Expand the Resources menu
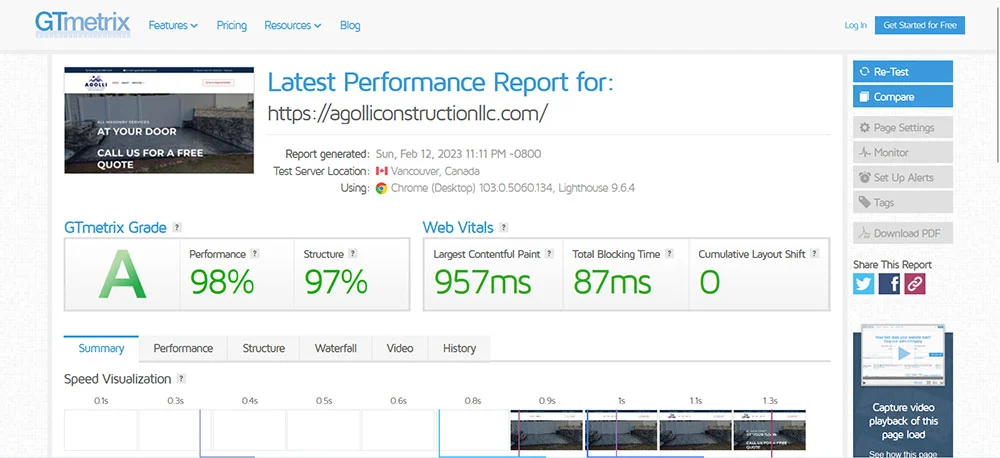Screen dimensions: 1000x458 coord(293,26)
